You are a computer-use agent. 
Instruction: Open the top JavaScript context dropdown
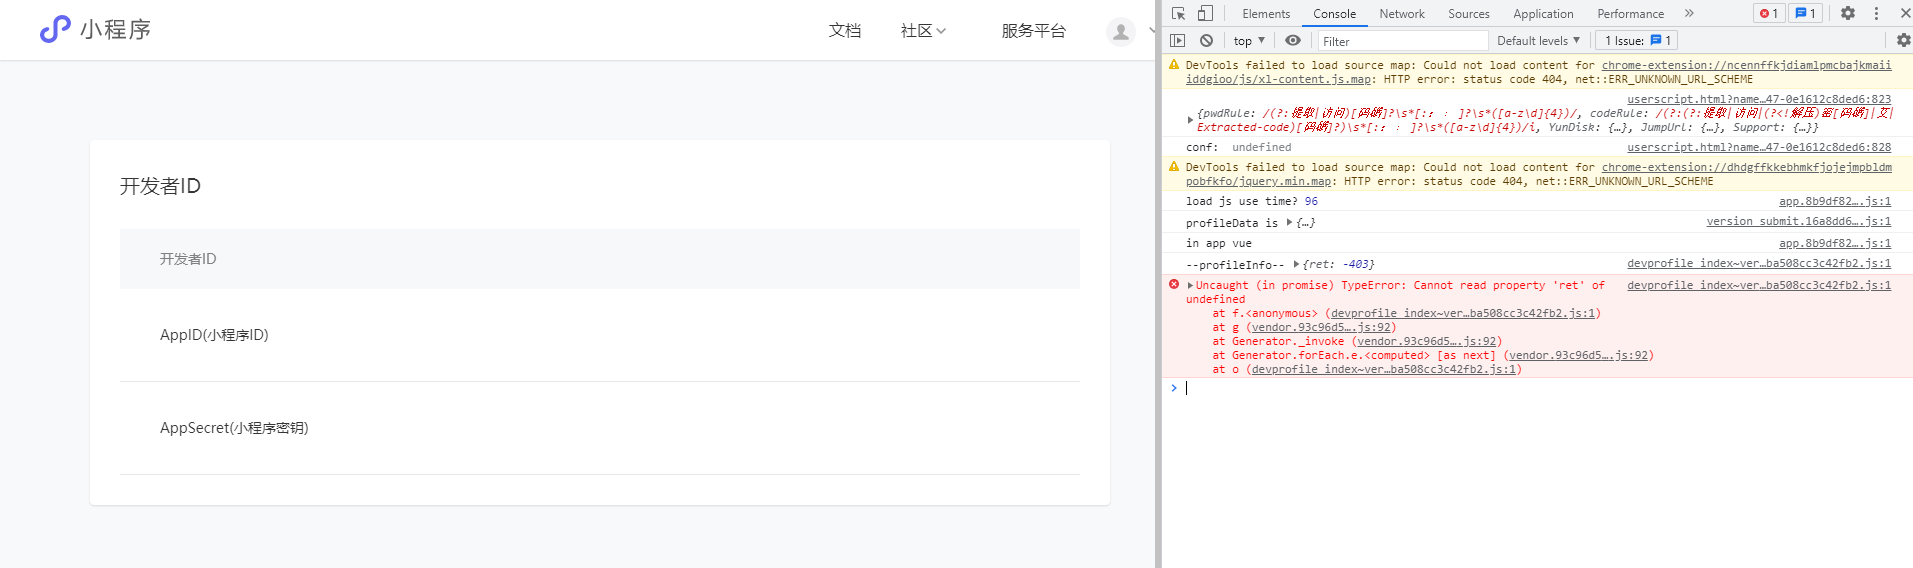point(1249,40)
